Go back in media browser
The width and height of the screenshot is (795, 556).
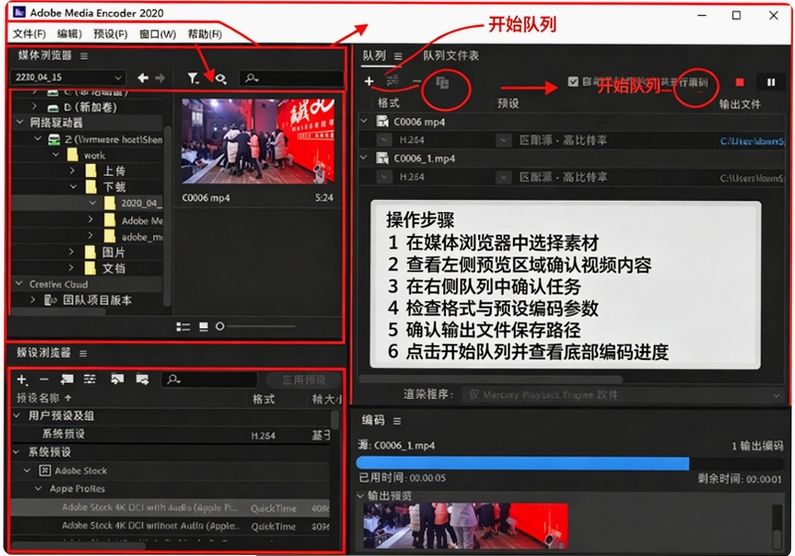[143, 78]
